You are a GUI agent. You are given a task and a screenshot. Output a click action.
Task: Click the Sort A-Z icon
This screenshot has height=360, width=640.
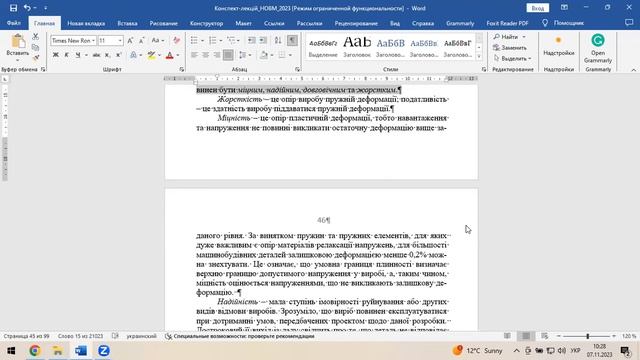click(x=278, y=40)
